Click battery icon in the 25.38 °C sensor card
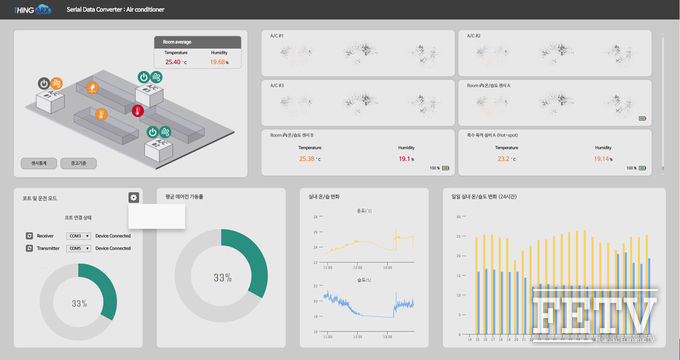The height and width of the screenshot is (360, 680). 445,168
